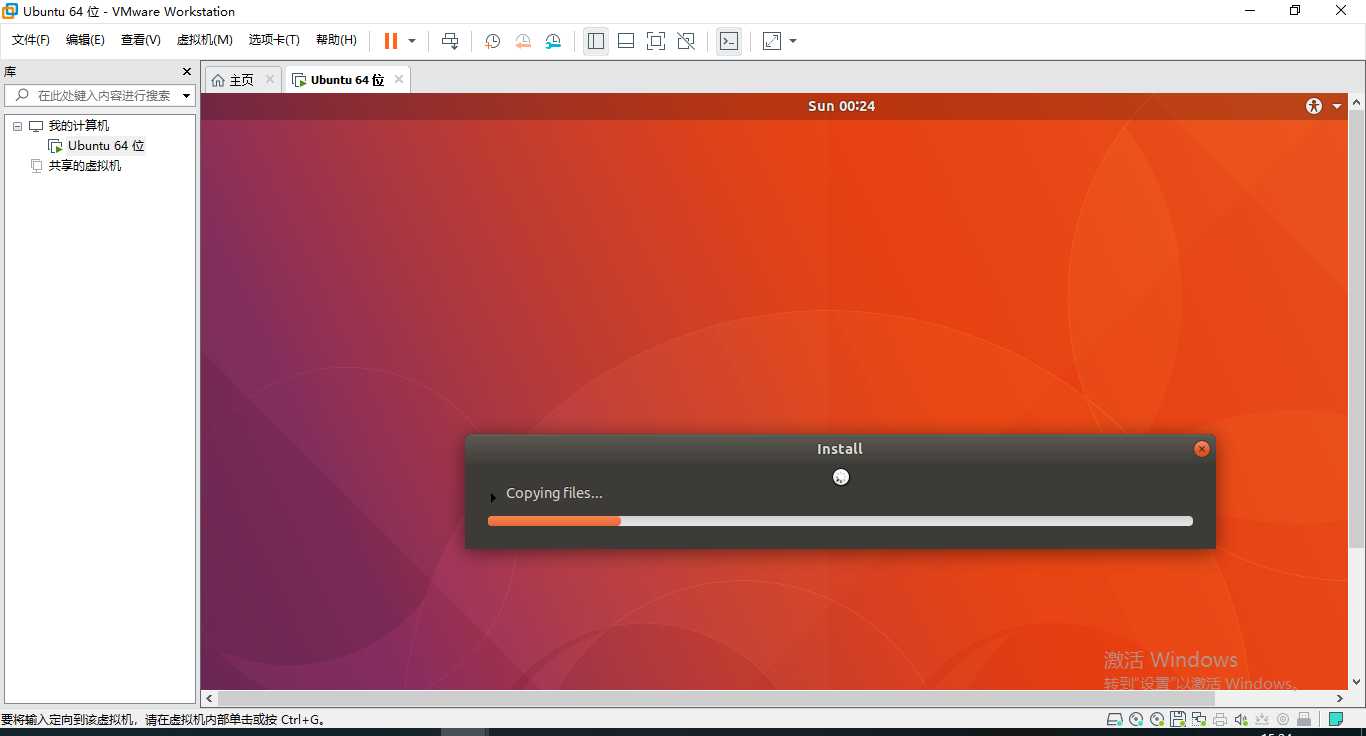Image resolution: width=1366 pixels, height=736 pixels.
Task: Click the revert to snapshot icon
Action: tap(523, 41)
